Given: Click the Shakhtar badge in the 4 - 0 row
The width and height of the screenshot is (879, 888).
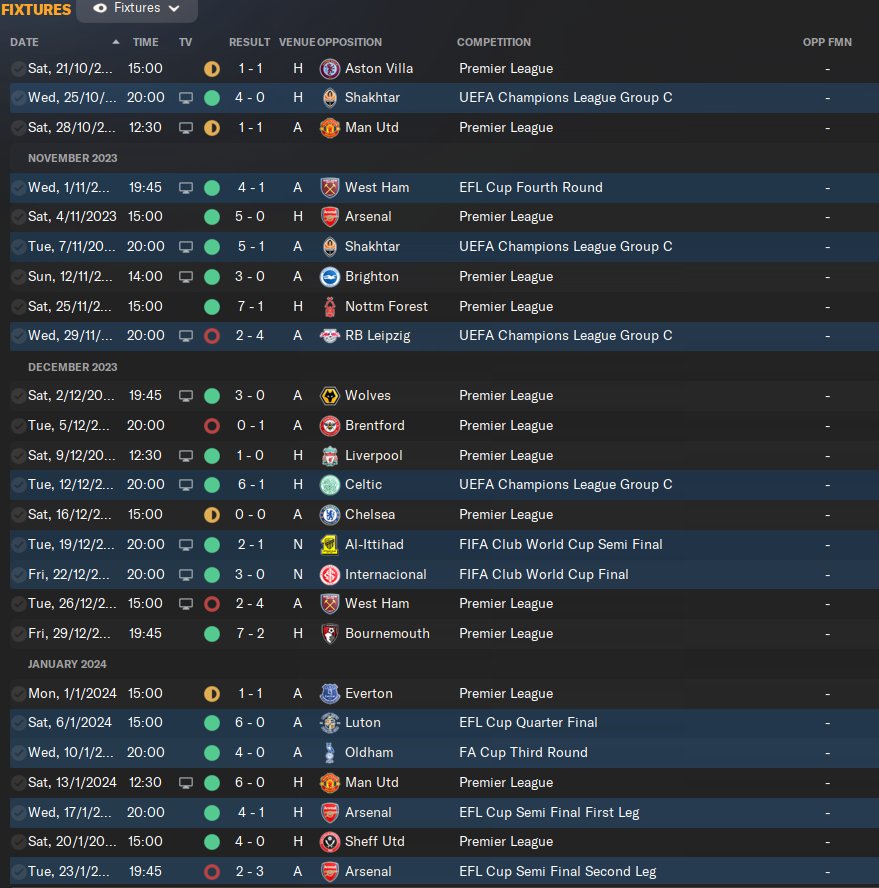Looking at the screenshot, I should pos(330,98).
